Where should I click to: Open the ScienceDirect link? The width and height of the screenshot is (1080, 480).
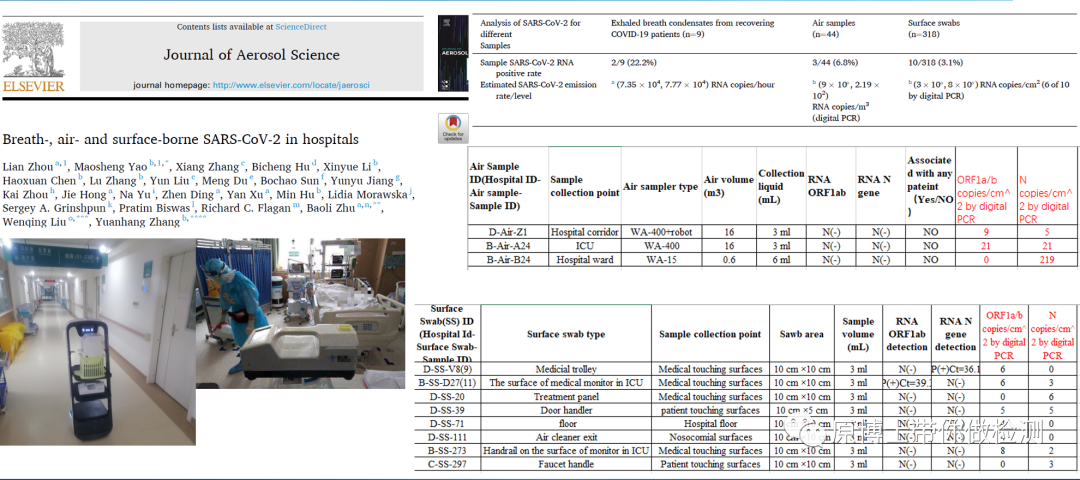click(301, 27)
